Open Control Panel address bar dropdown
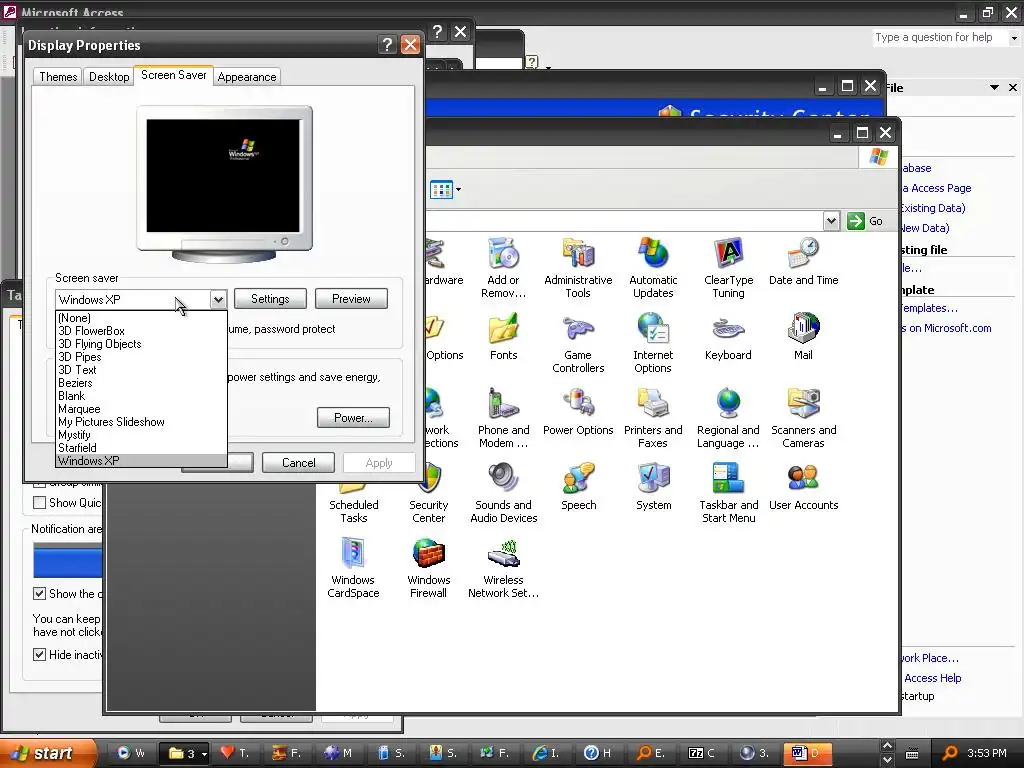The image size is (1024, 768). tap(831, 221)
